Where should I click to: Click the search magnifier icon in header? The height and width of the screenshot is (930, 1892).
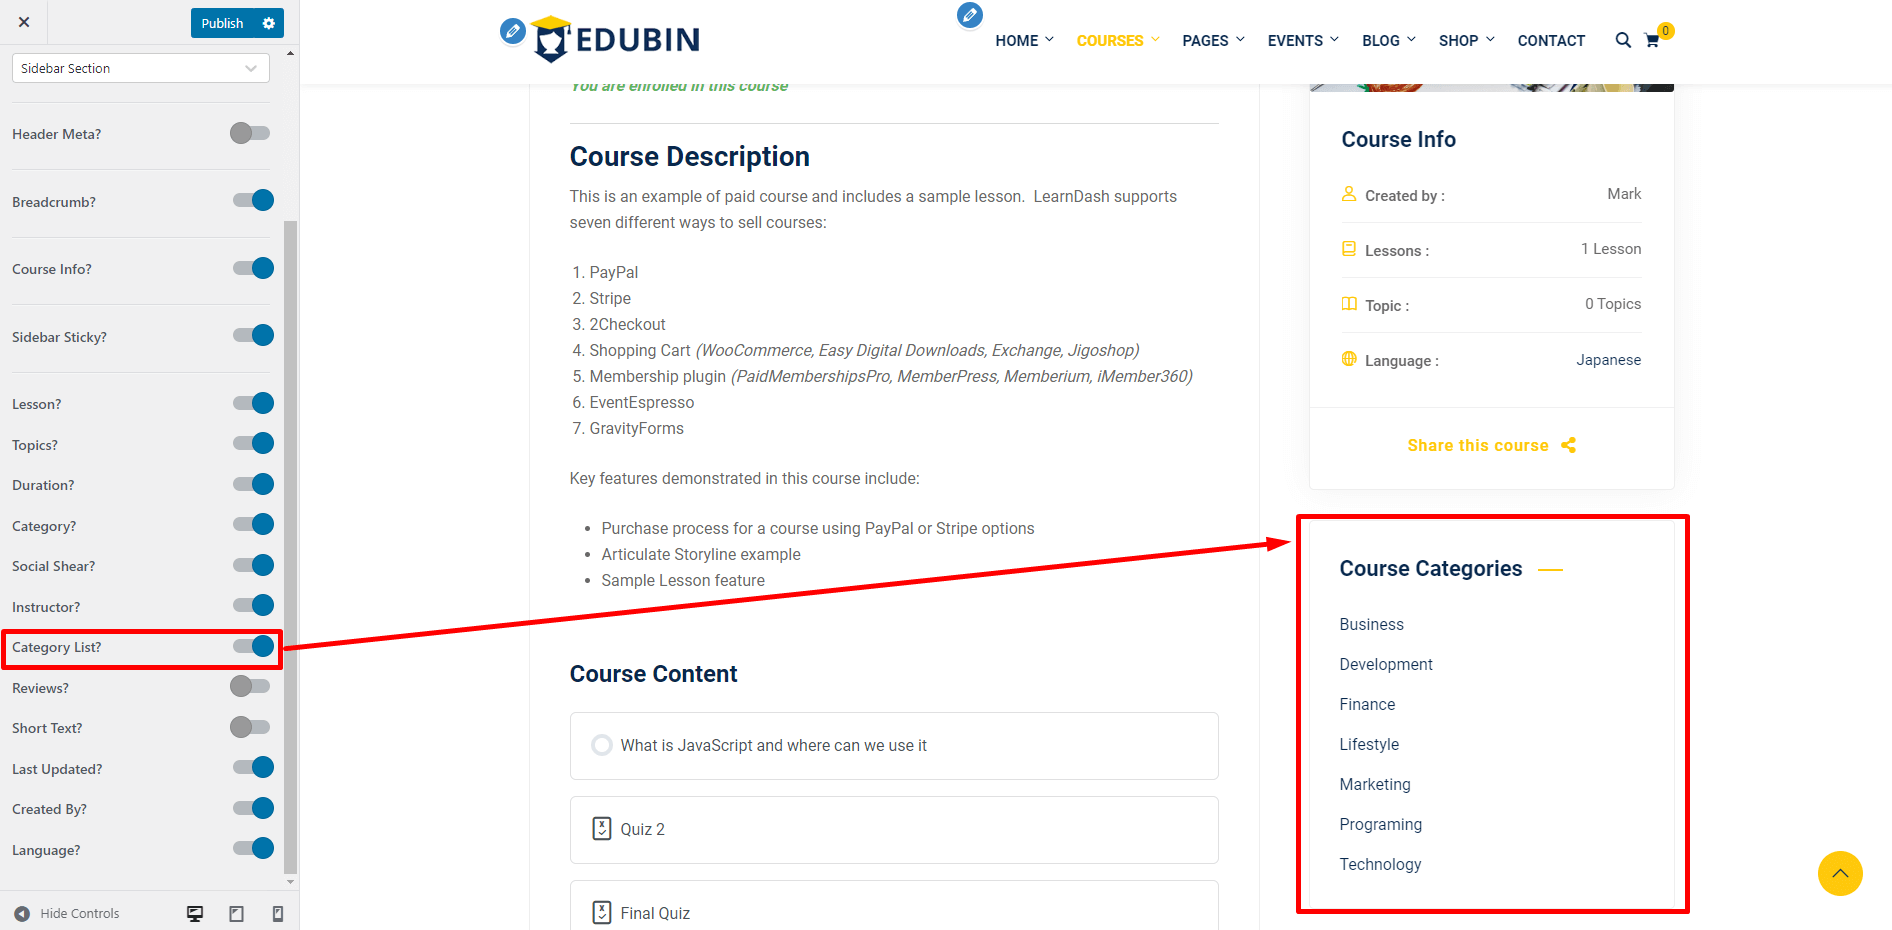1622,40
